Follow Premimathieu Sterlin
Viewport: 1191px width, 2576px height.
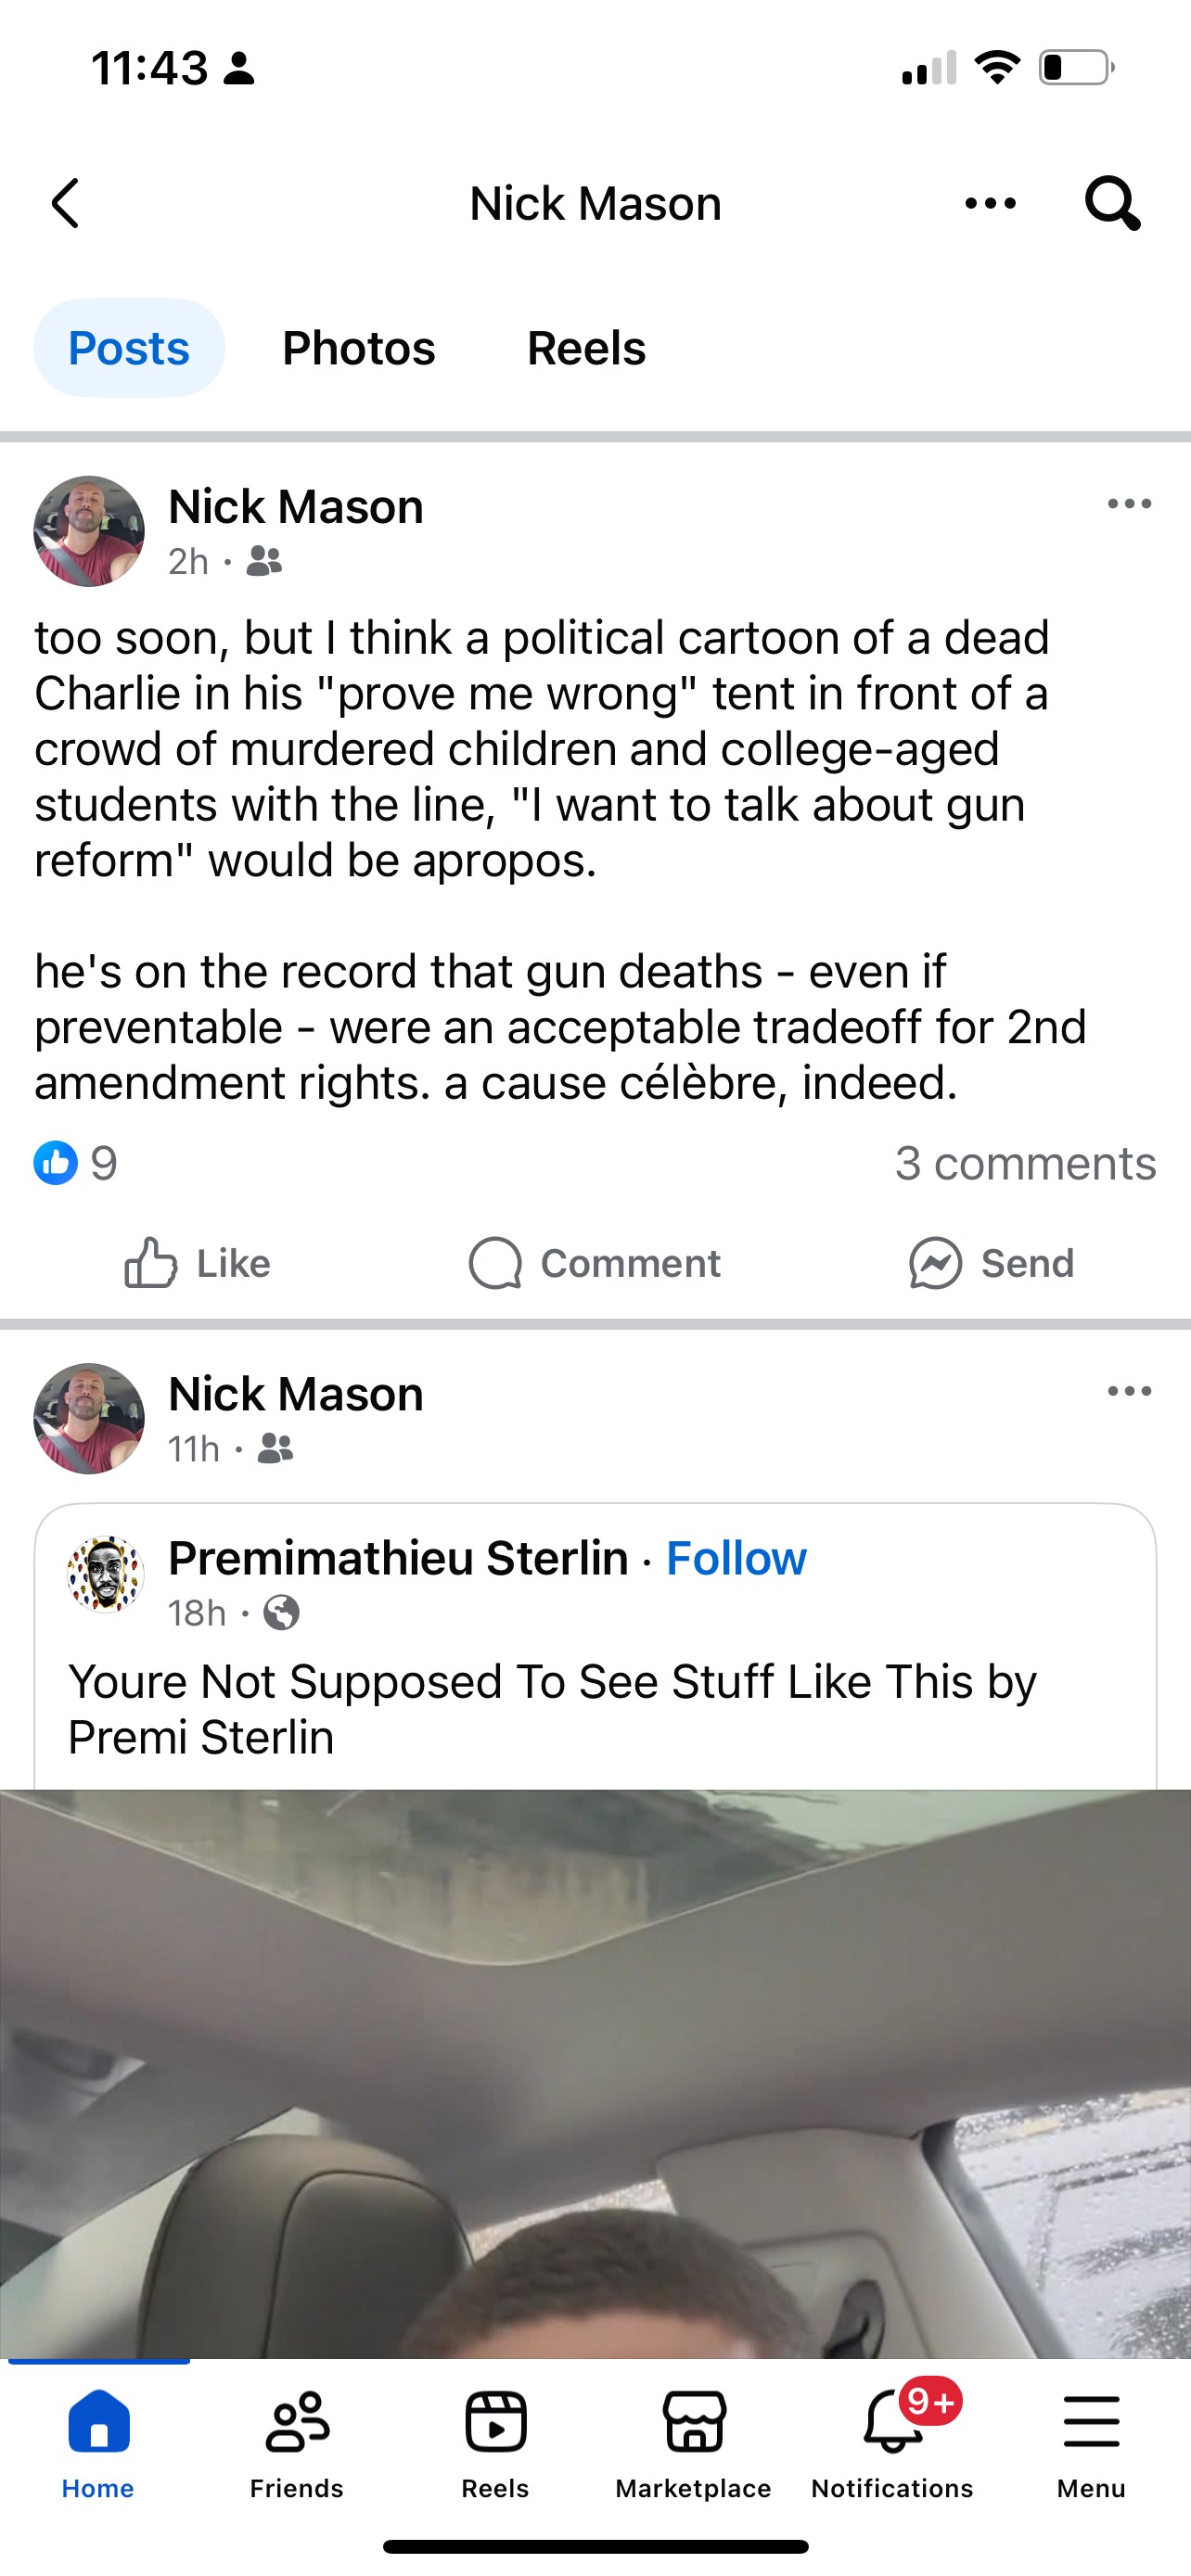click(736, 1558)
